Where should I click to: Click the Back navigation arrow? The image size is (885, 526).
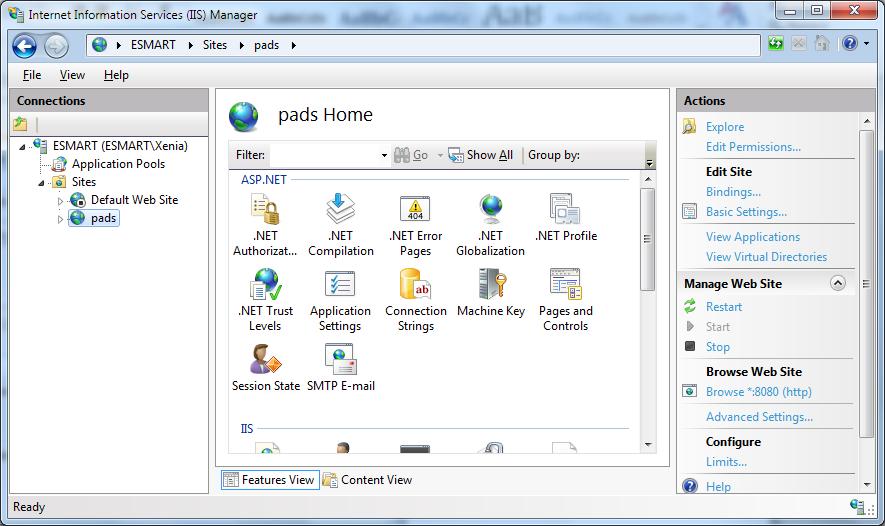tap(25, 46)
